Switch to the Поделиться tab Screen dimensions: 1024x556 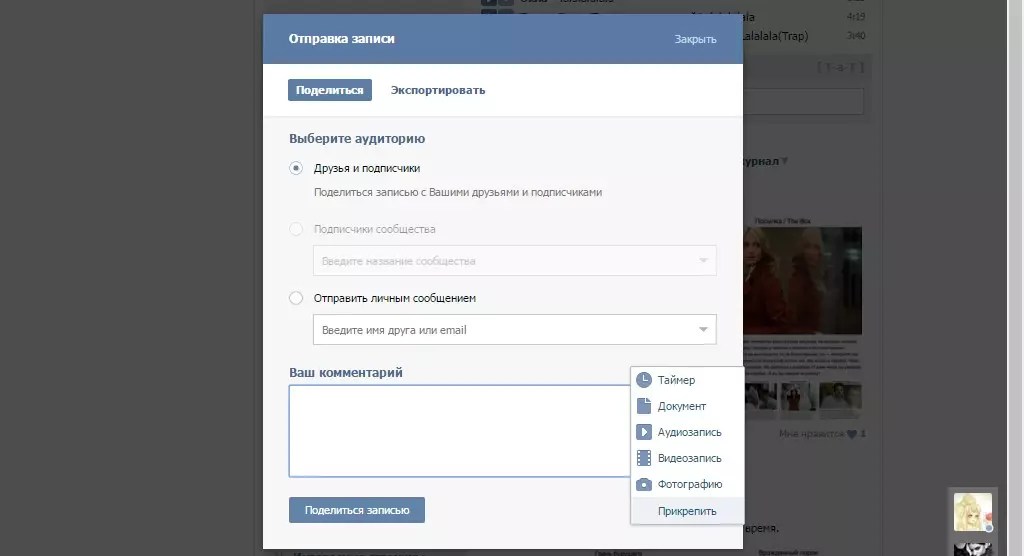coord(330,90)
